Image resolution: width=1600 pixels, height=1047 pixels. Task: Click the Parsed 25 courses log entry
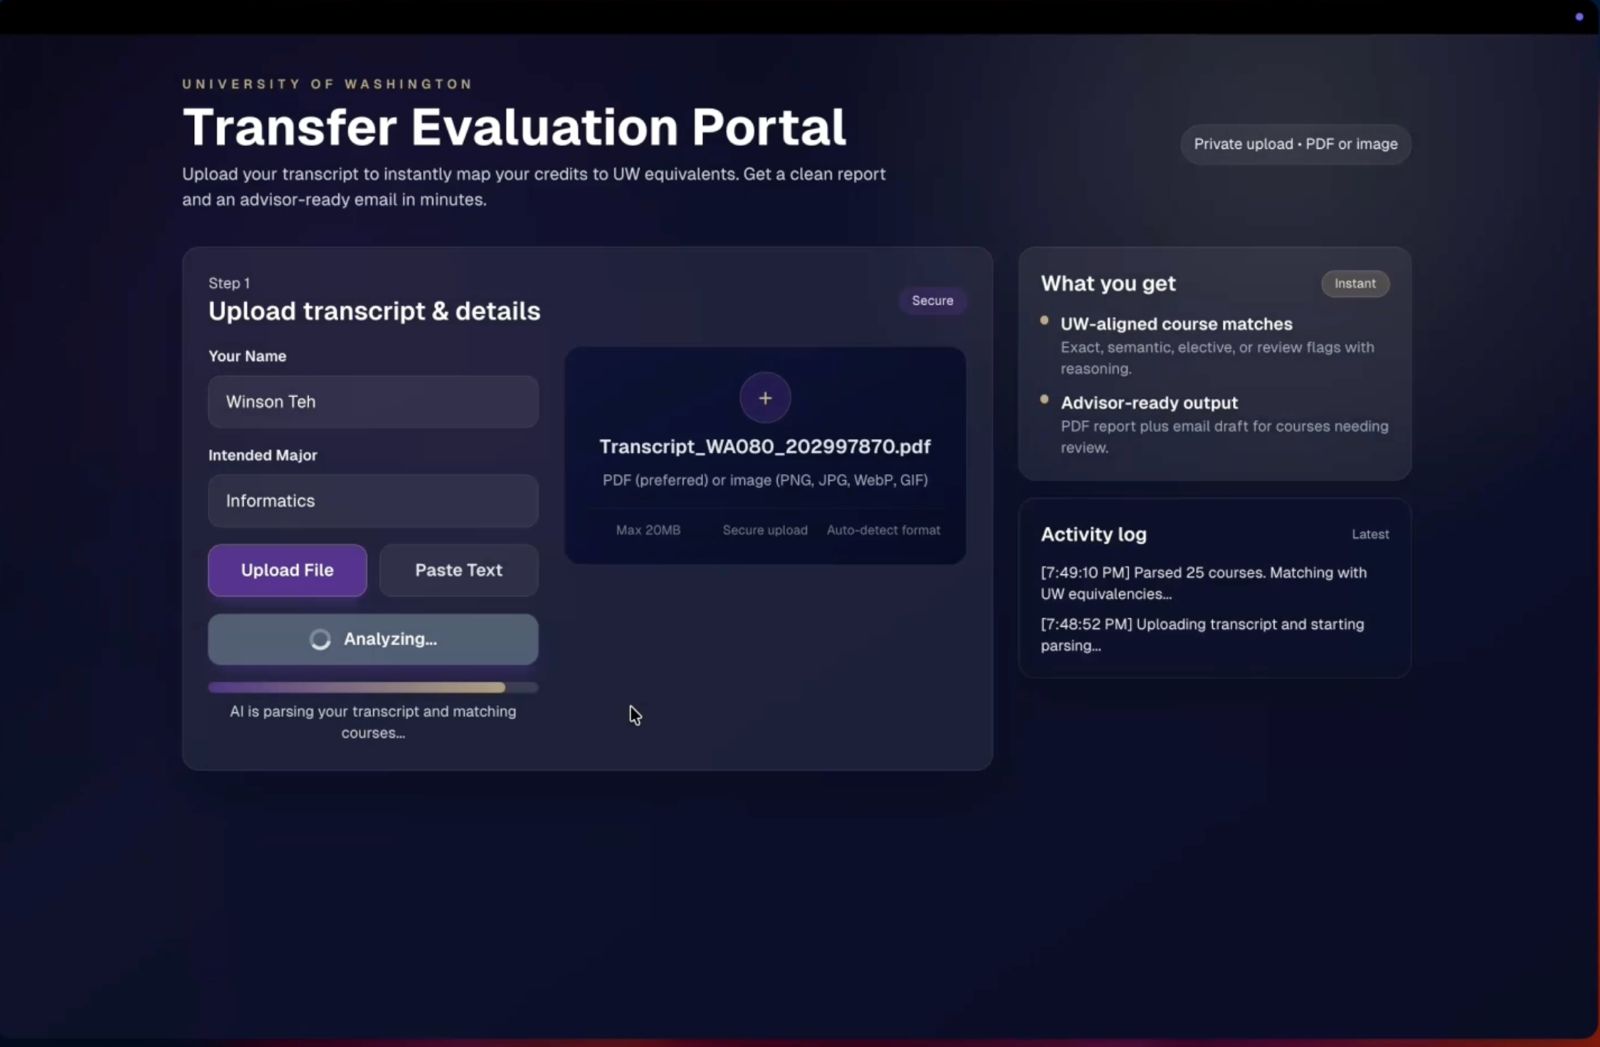coord(1204,583)
